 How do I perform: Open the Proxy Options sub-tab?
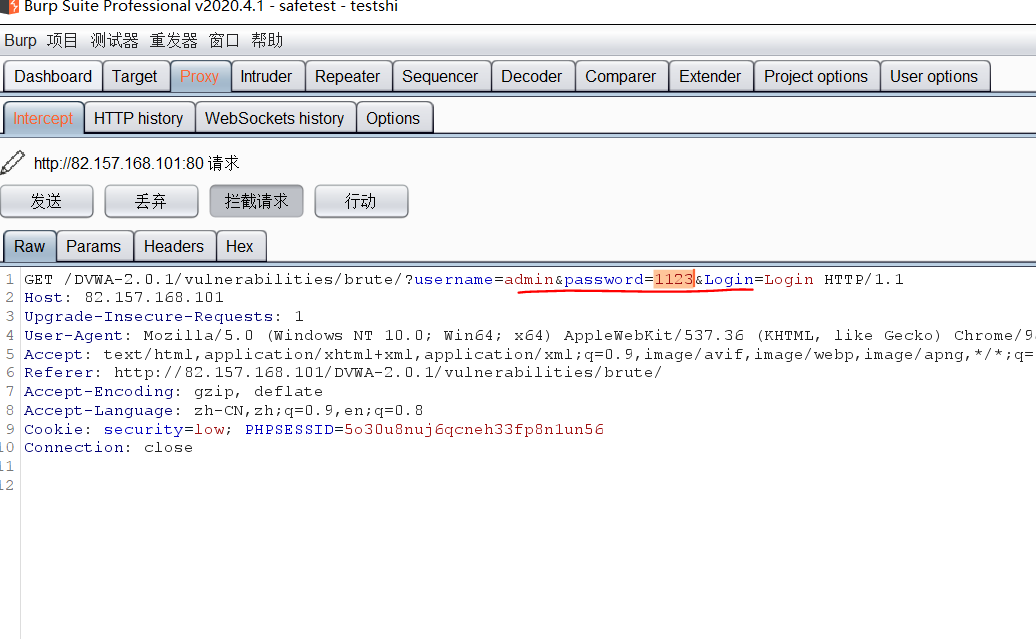pos(393,118)
